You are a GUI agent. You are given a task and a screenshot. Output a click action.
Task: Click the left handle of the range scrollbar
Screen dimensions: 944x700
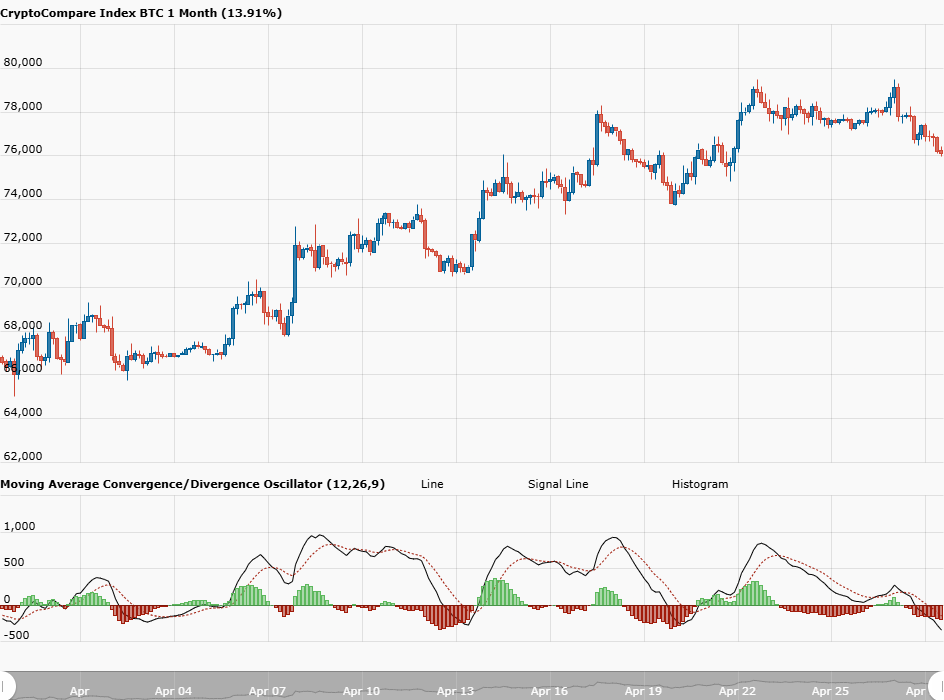[7, 685]
